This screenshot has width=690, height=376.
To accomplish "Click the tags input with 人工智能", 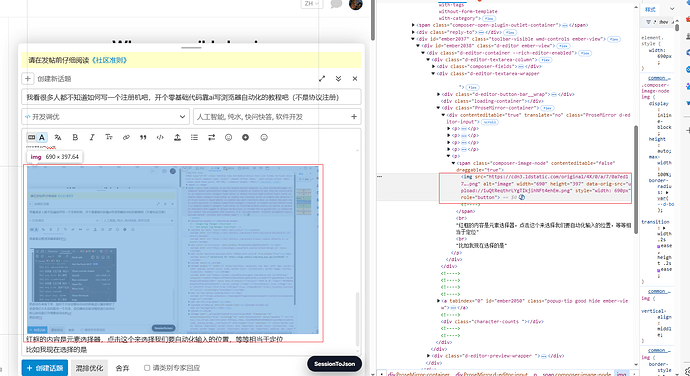I will [277, 117].
